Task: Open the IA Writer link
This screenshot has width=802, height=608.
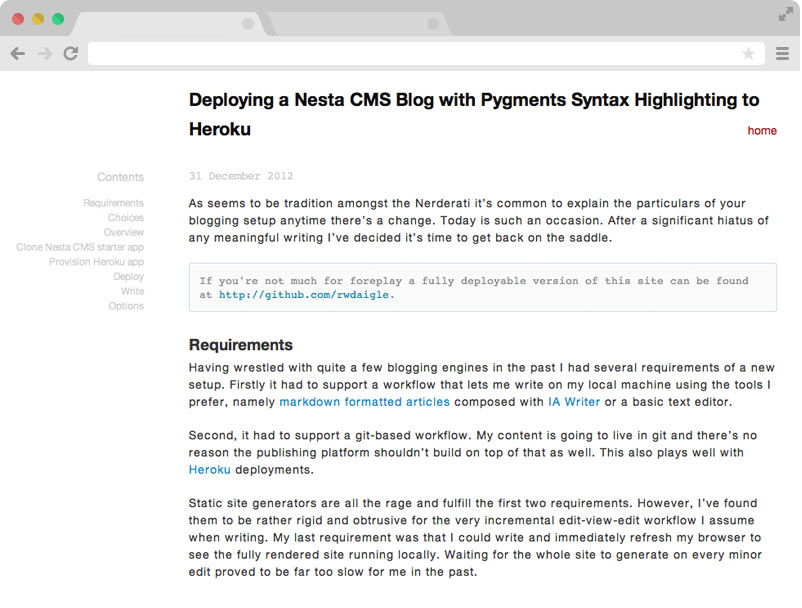Action: click(574, 402)
